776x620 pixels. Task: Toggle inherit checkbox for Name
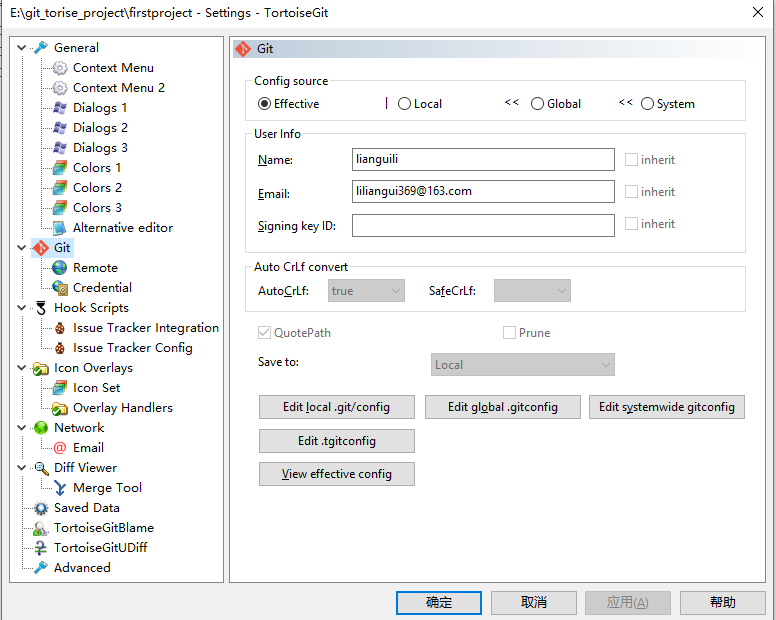(x=631, y=159)
